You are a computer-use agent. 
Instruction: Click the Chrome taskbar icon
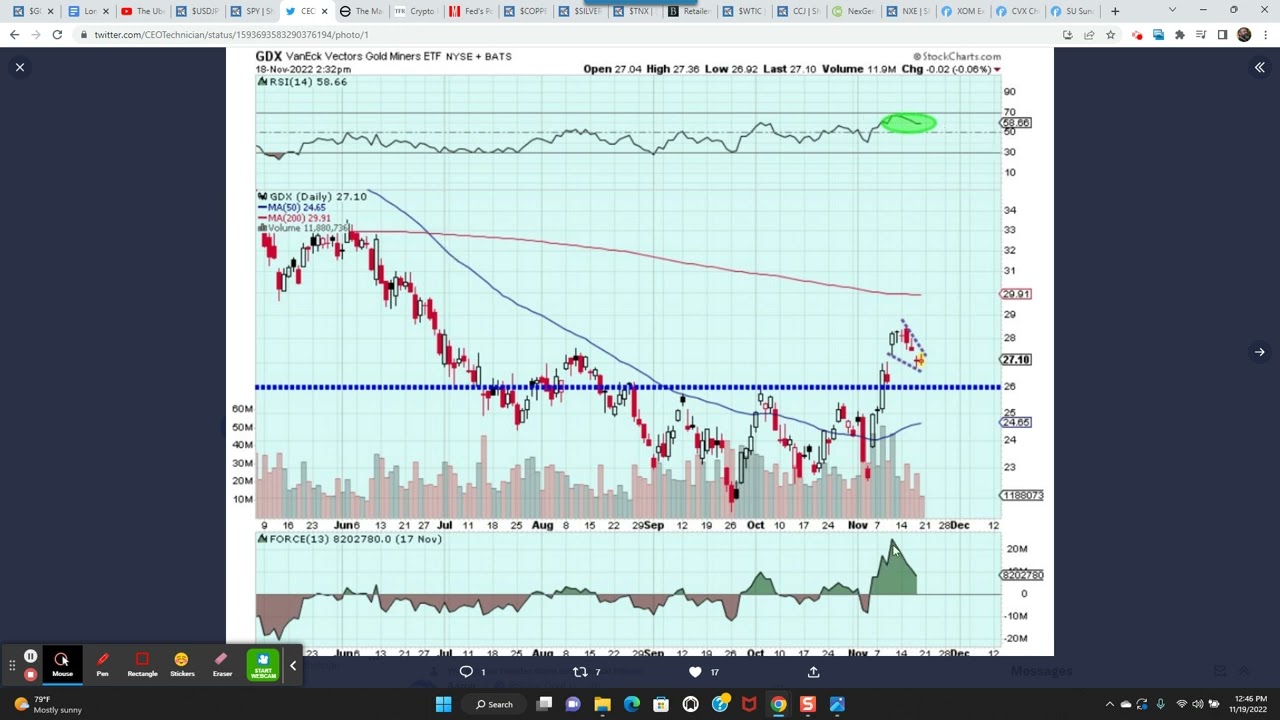click(x=778, y=704)
